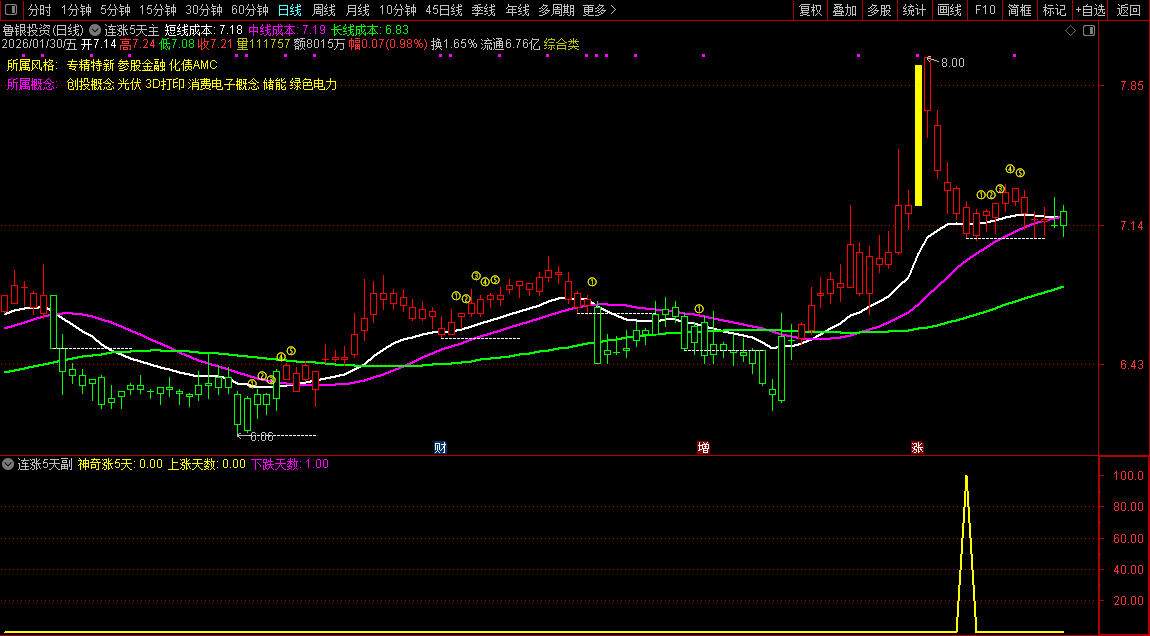Click the 下跌天数: 1.00 indicator value

290,464
